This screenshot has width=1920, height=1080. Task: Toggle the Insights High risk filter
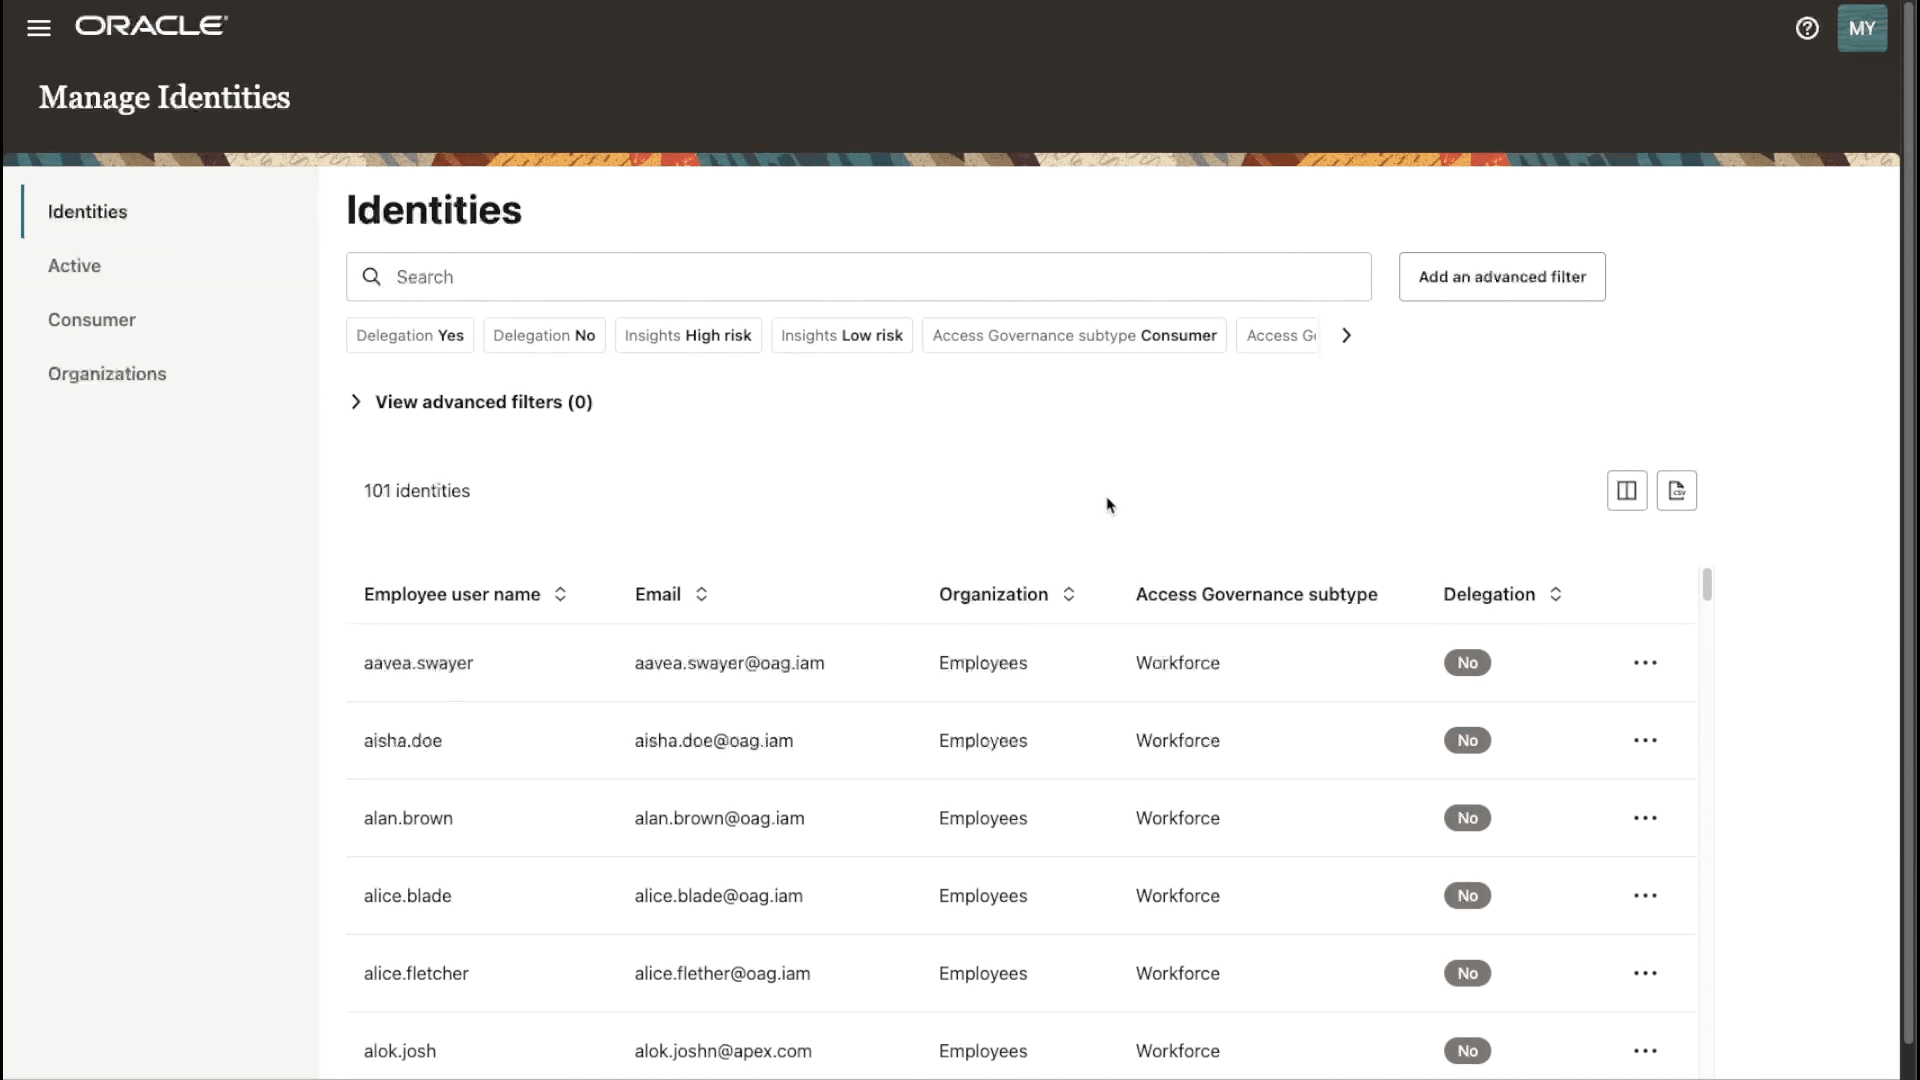[688, 335]
